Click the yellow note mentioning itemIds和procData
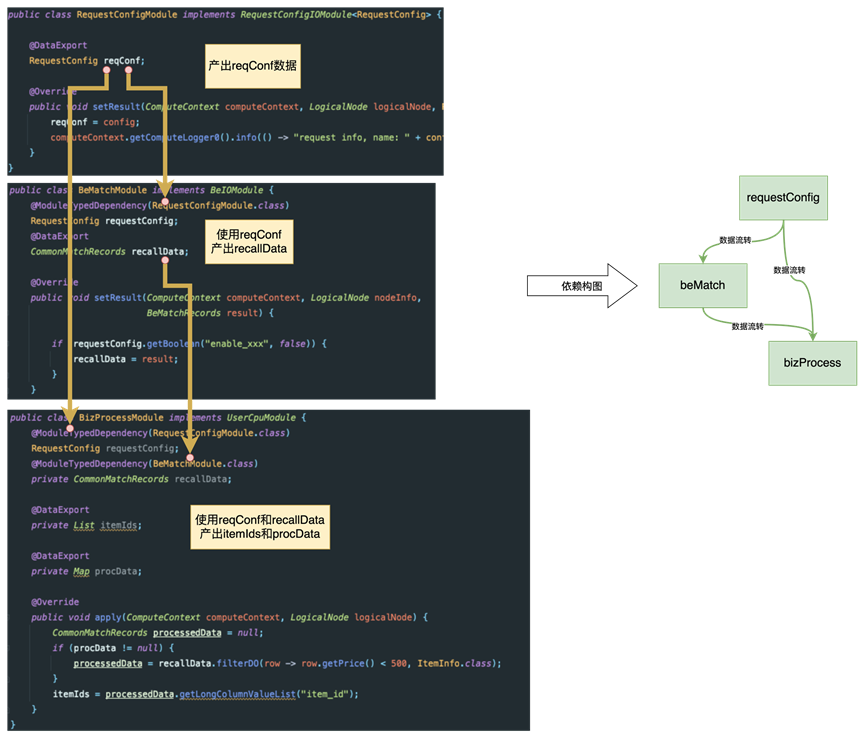 [x=260, y=528]
